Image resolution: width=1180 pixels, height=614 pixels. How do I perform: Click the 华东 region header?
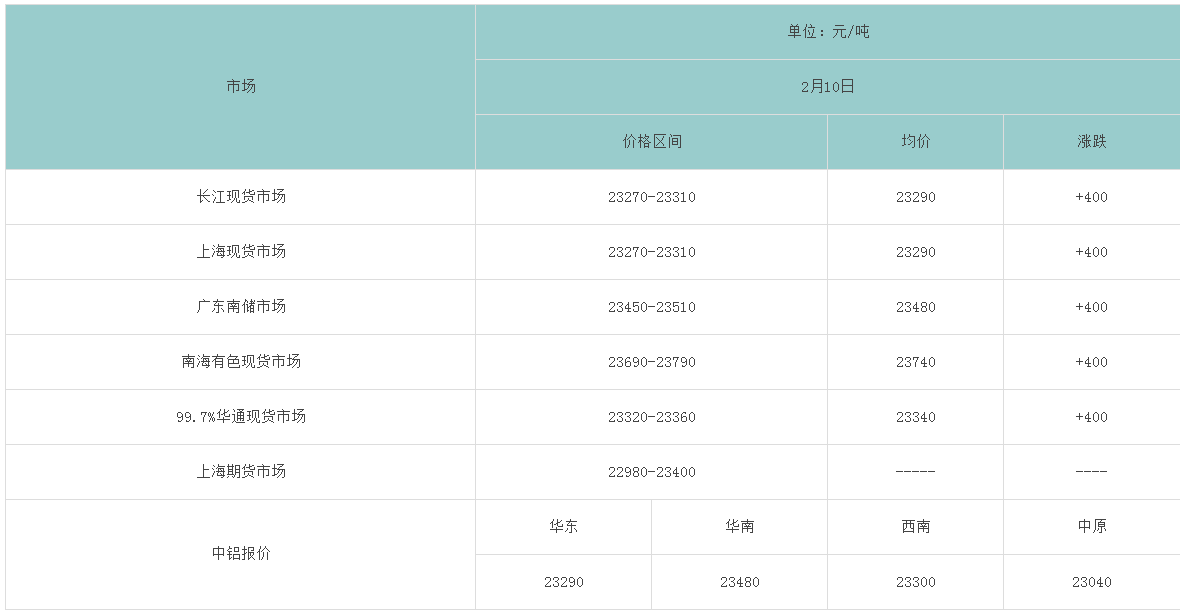coord(564,527)
